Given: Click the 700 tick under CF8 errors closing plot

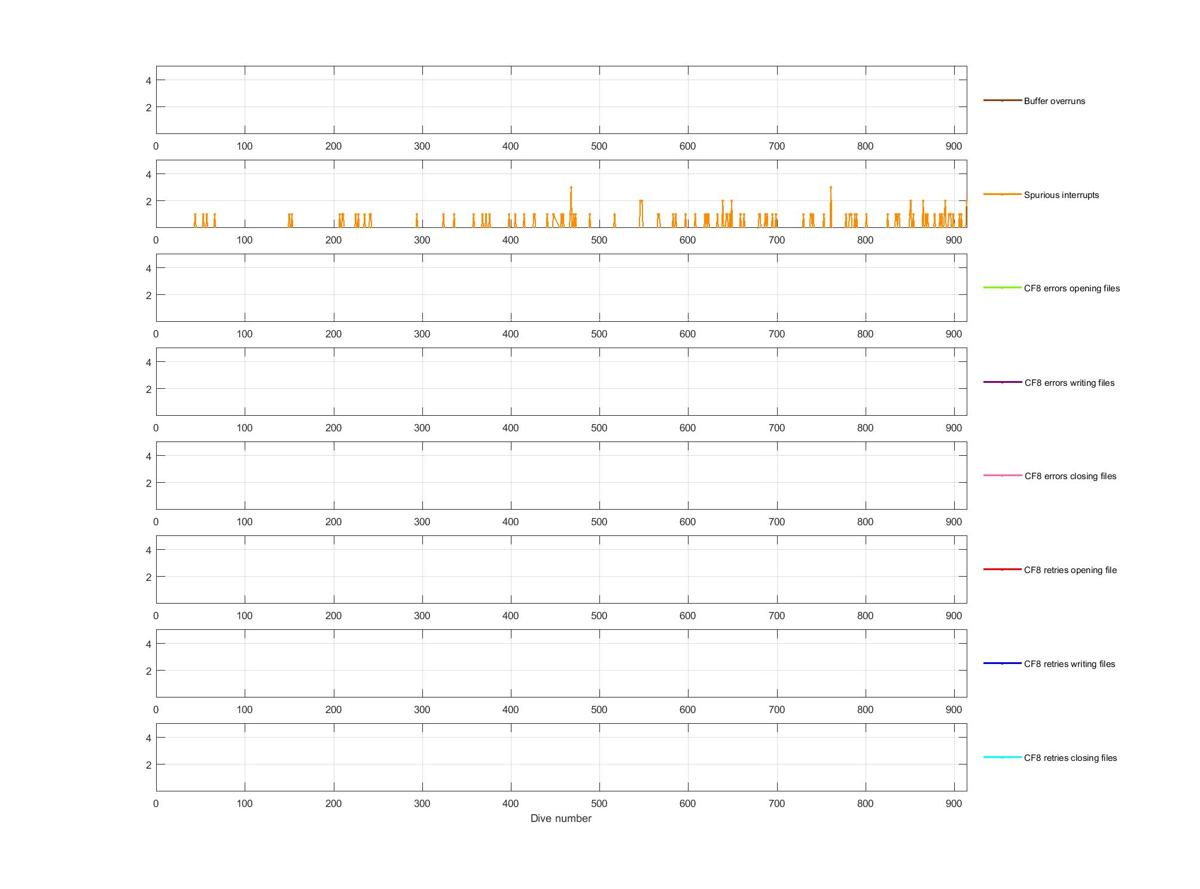Looking at the screenshot, I should pos(776,522).
